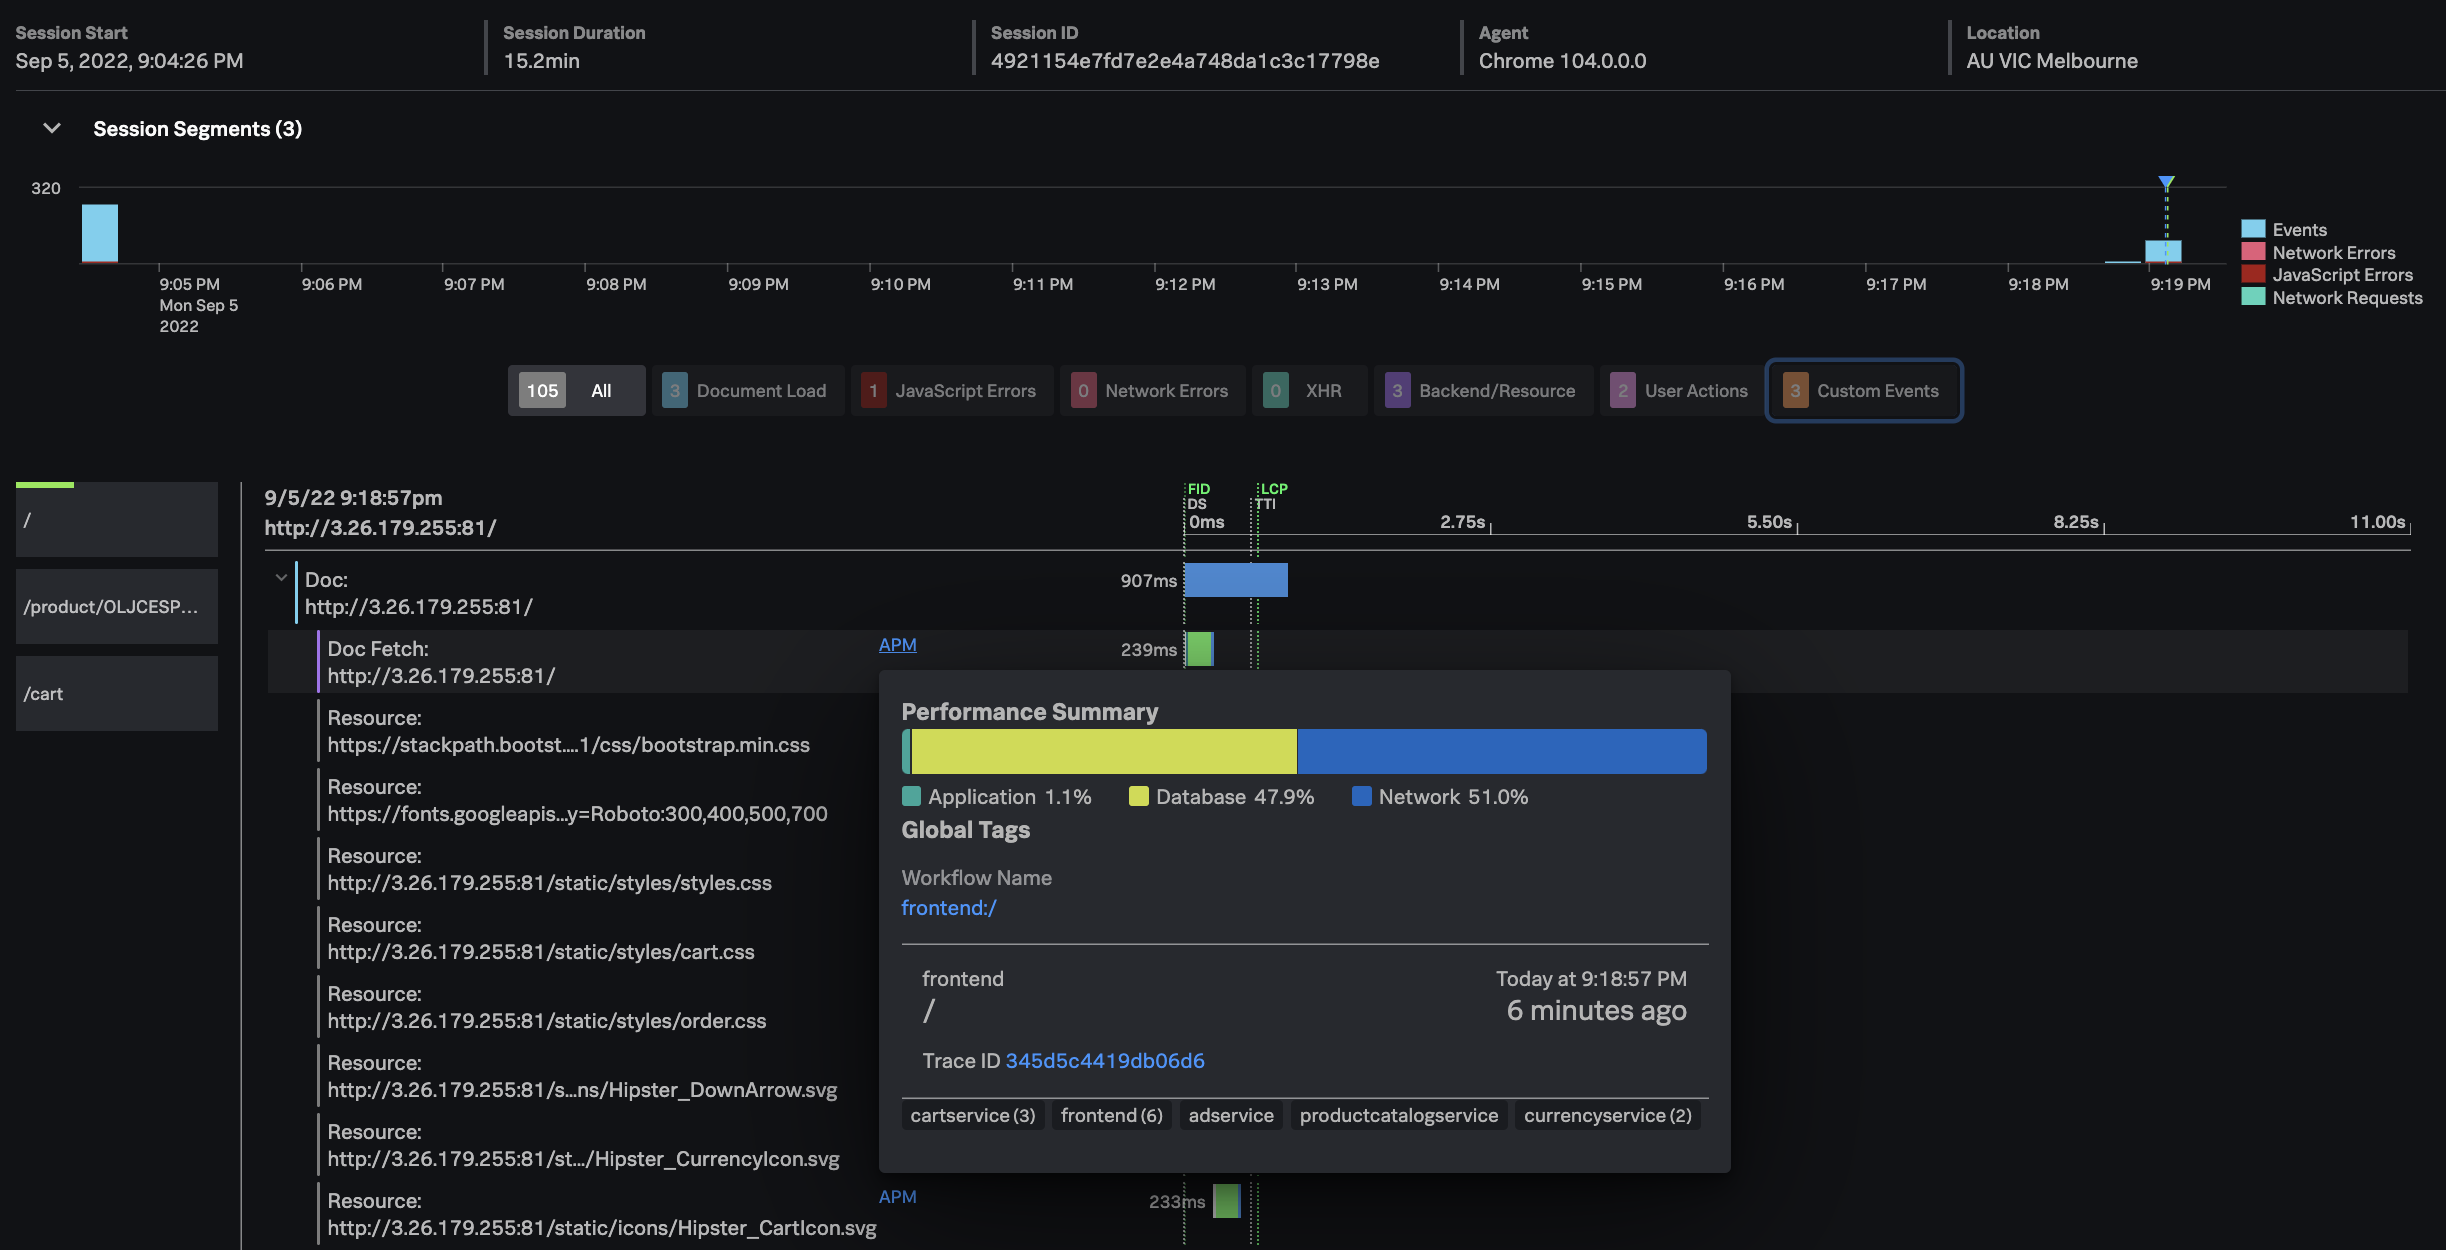This screenshot has height=1250, width=2446.
Task: Click the timeline marker near 9:19 PM
Action: [2165, 182]
